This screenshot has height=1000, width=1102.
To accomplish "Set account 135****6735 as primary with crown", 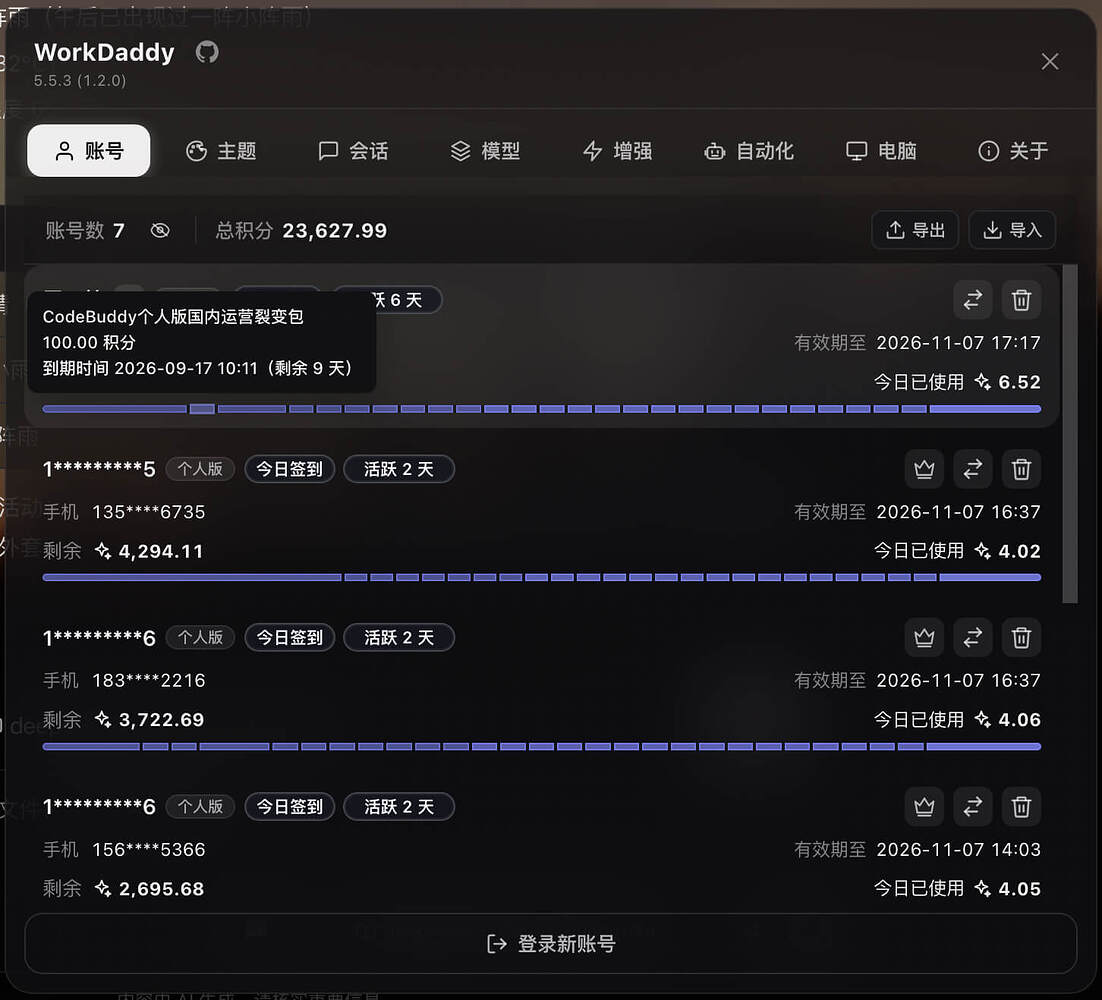I will pos(924,469).
